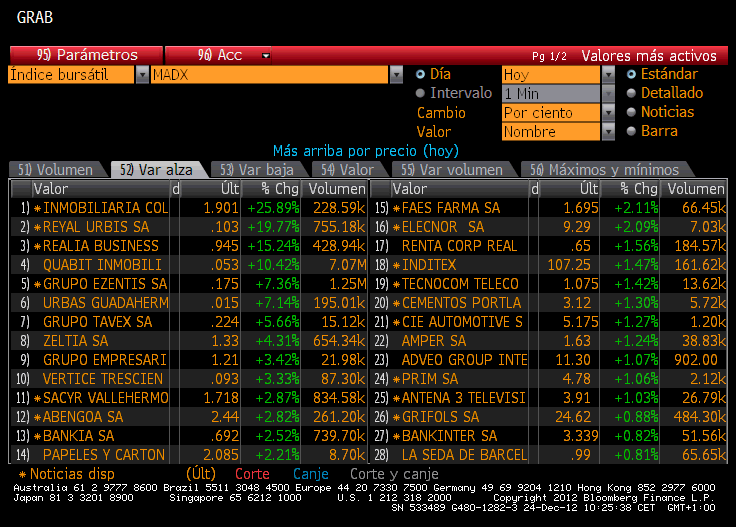The height and width of the screenshot is (527, 736).
Task: Select the PAPELES Y CARTON row name
Action: pyautogui.click(x=104, y=455)
